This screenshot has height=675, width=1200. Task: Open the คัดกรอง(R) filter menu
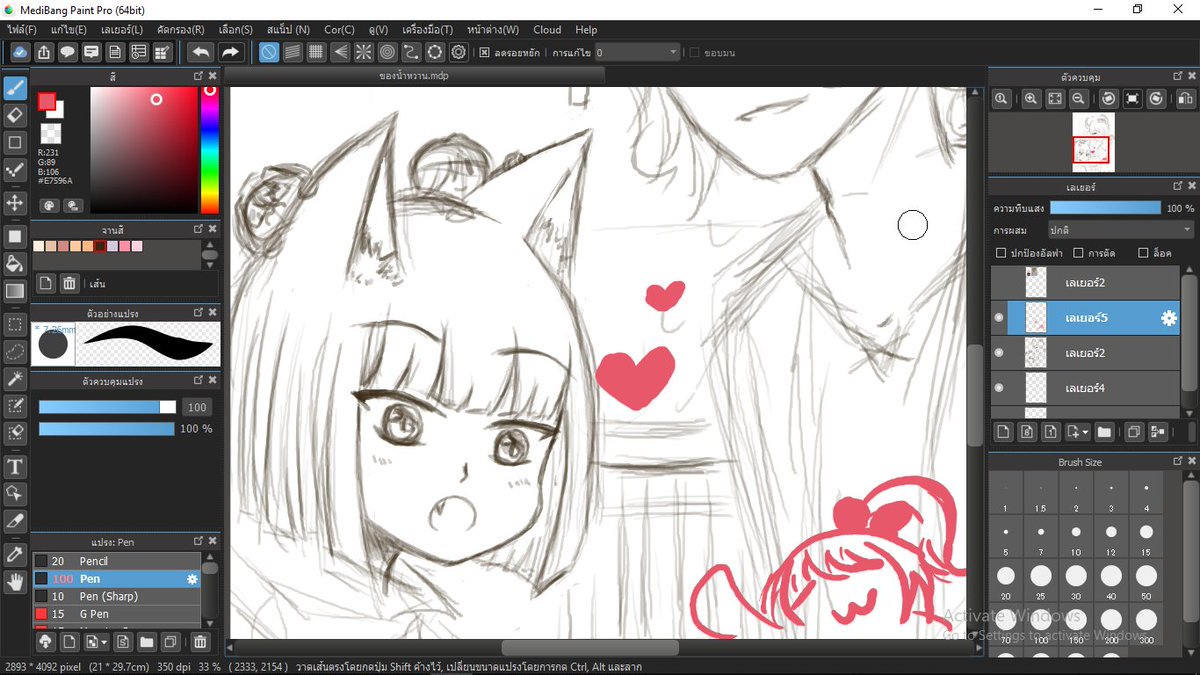point(181,30)
